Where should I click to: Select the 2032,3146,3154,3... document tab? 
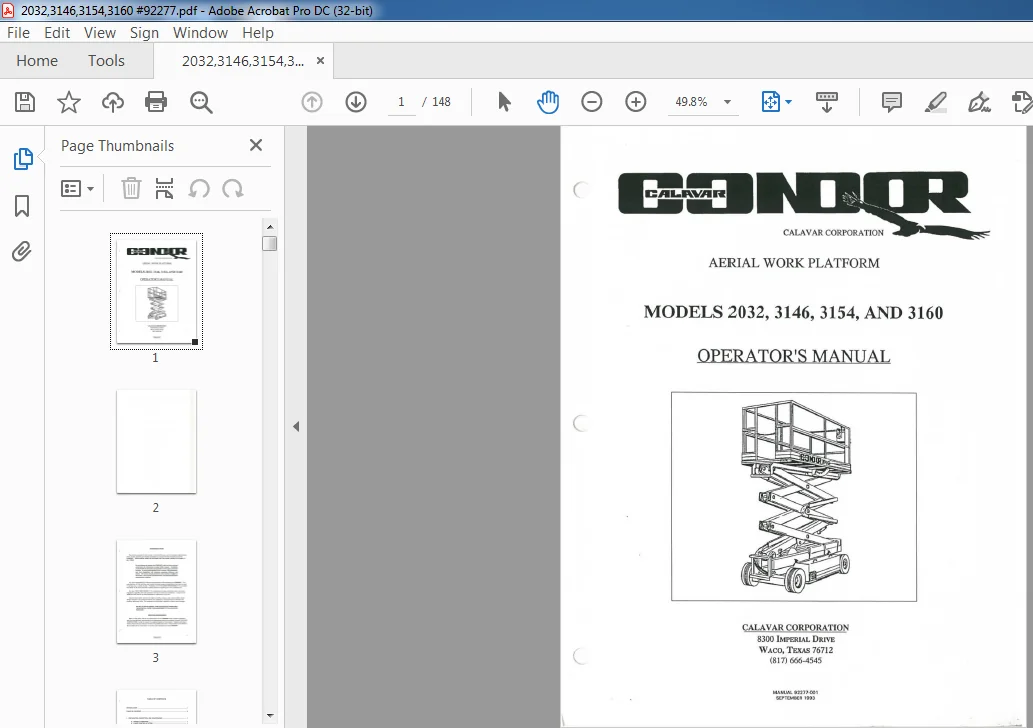point(243,61)
